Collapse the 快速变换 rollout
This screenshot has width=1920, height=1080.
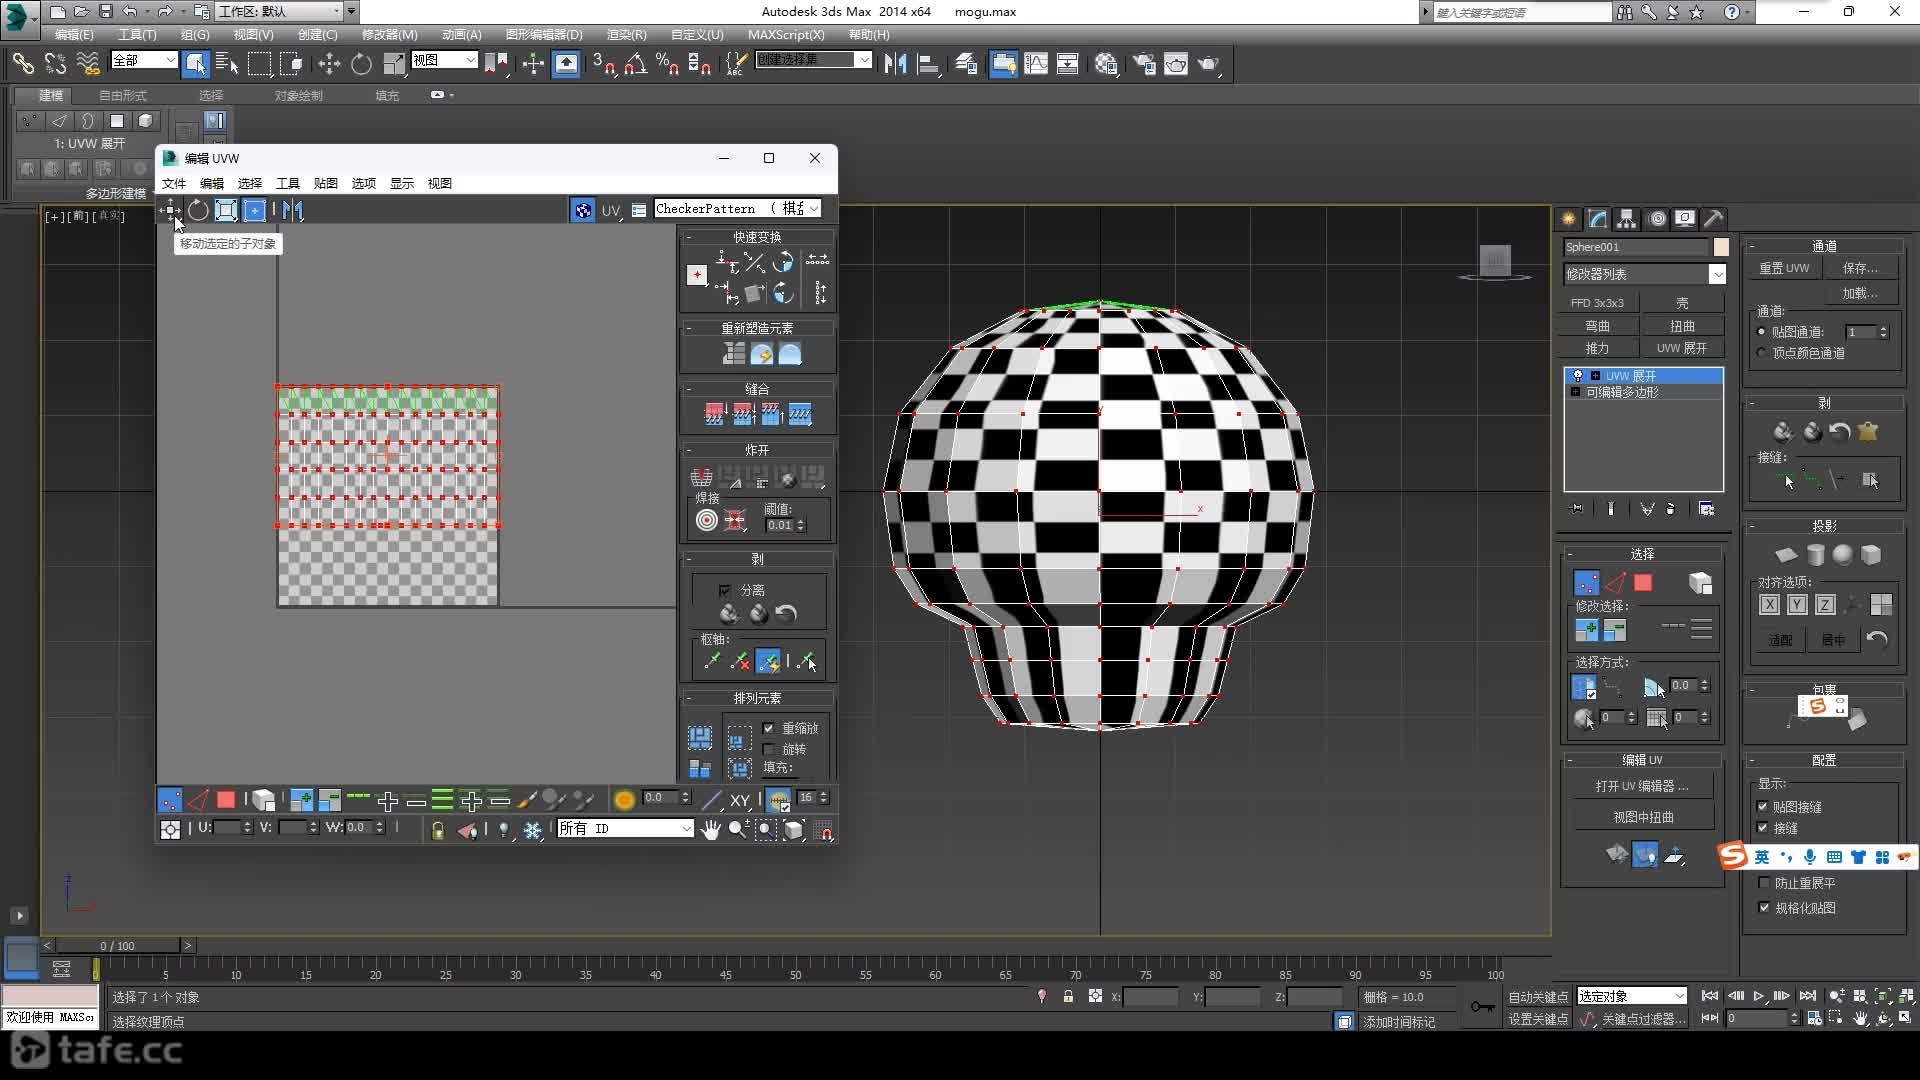[x=757, y=237]
